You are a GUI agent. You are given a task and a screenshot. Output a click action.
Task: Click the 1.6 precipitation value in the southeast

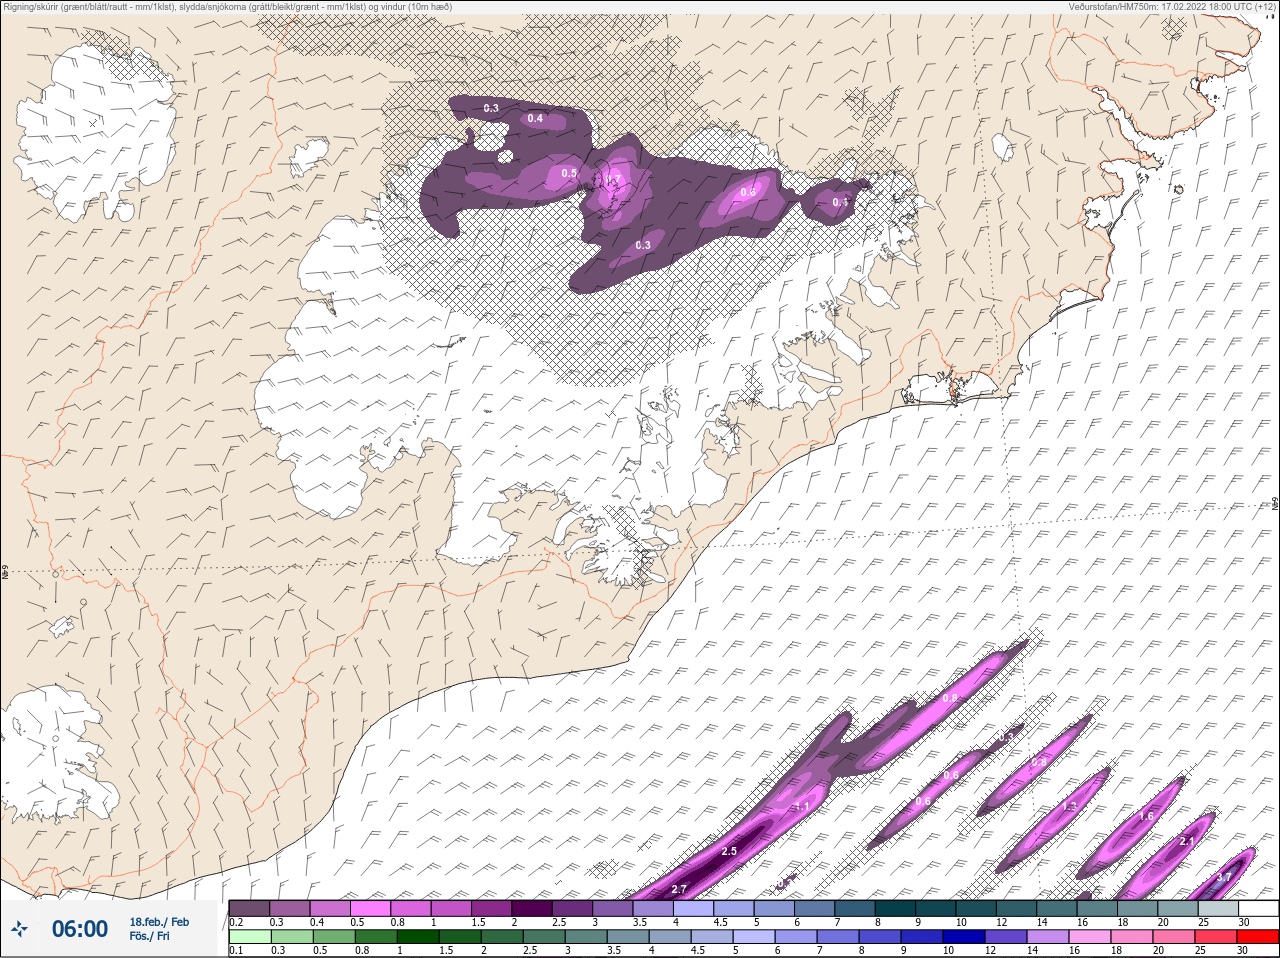(x=1146, y=816)
